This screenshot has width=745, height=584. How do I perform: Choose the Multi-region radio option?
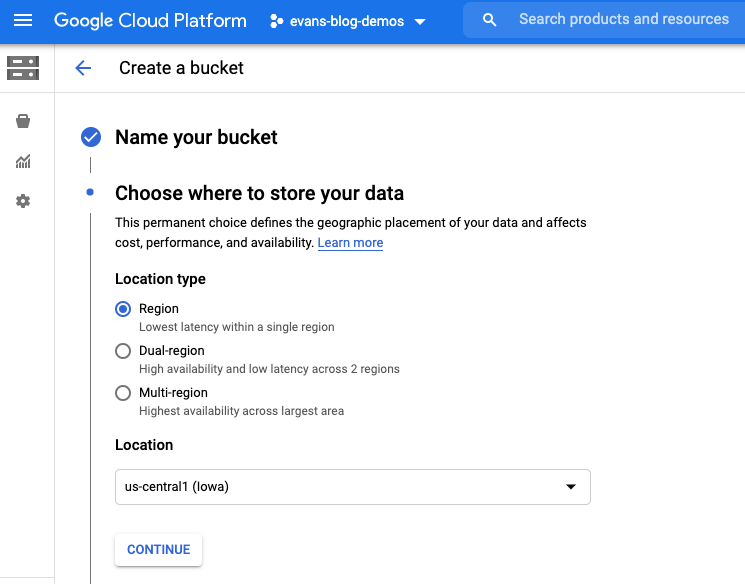(x=123, y=393)
